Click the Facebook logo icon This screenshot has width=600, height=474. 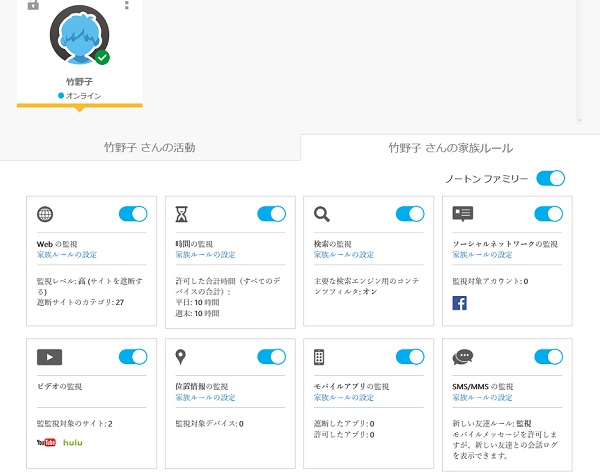[460, 303]
